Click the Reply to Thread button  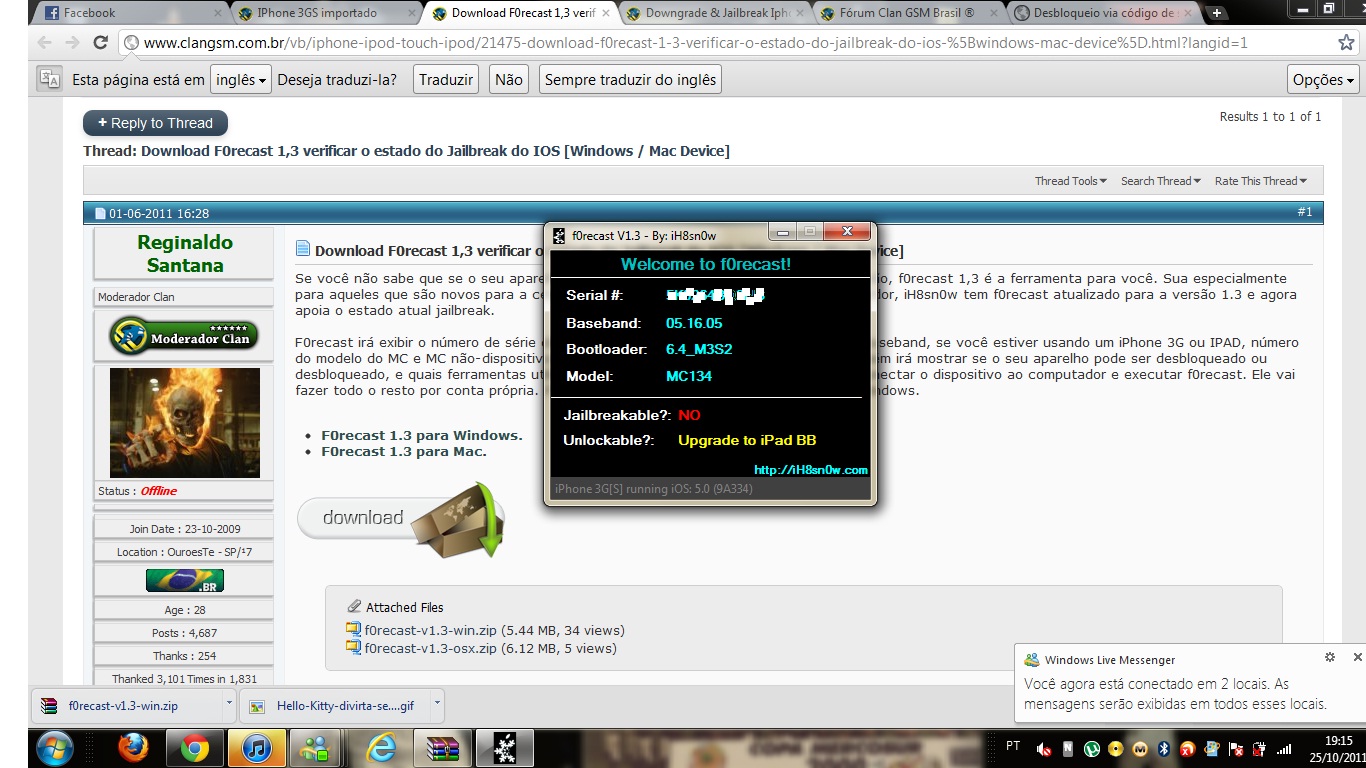coord(155,123)
